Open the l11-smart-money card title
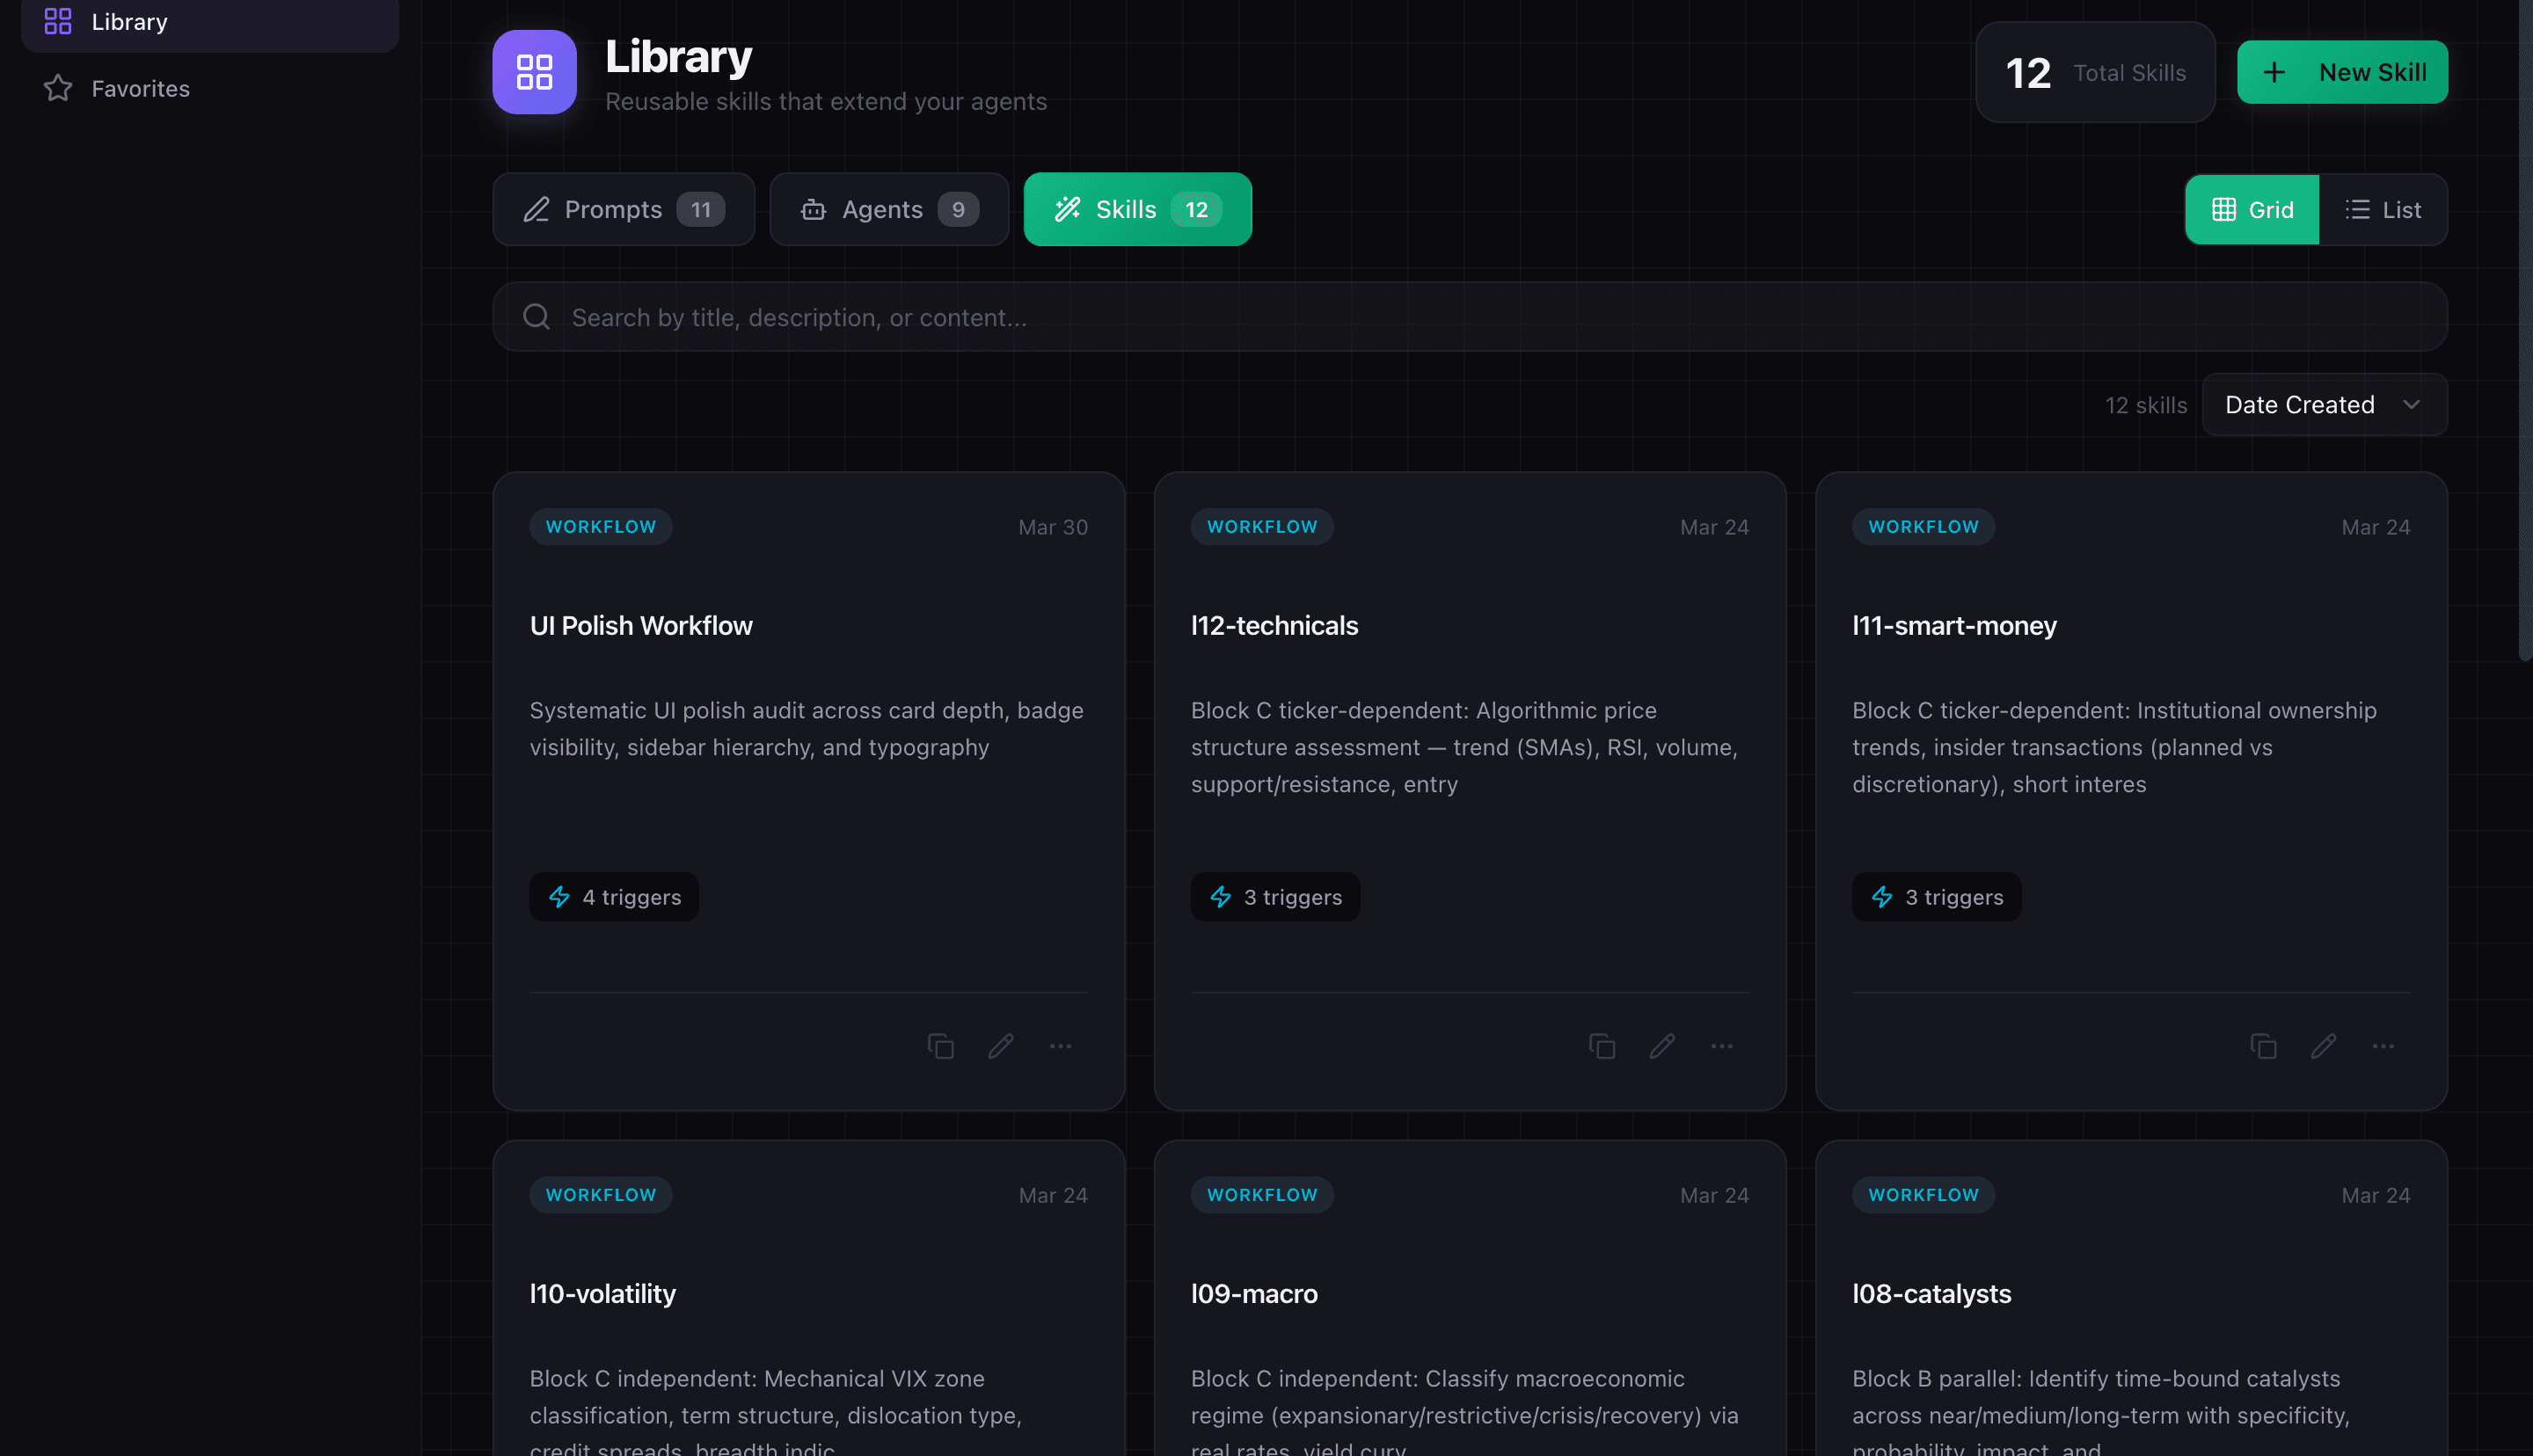The width and height of the screenshot is (2533, 1456). pos(1954,626)
